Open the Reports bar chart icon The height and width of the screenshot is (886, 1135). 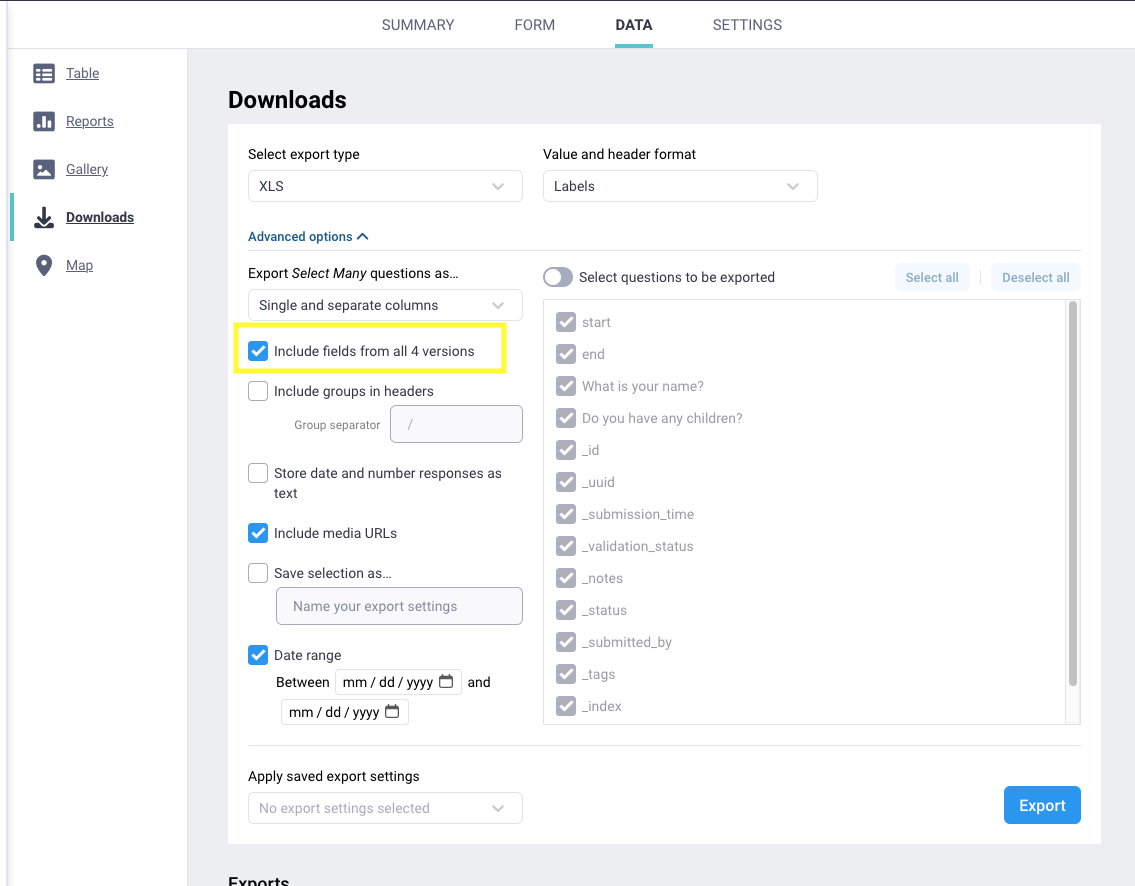pyautogui.click(x=44, y=121)
